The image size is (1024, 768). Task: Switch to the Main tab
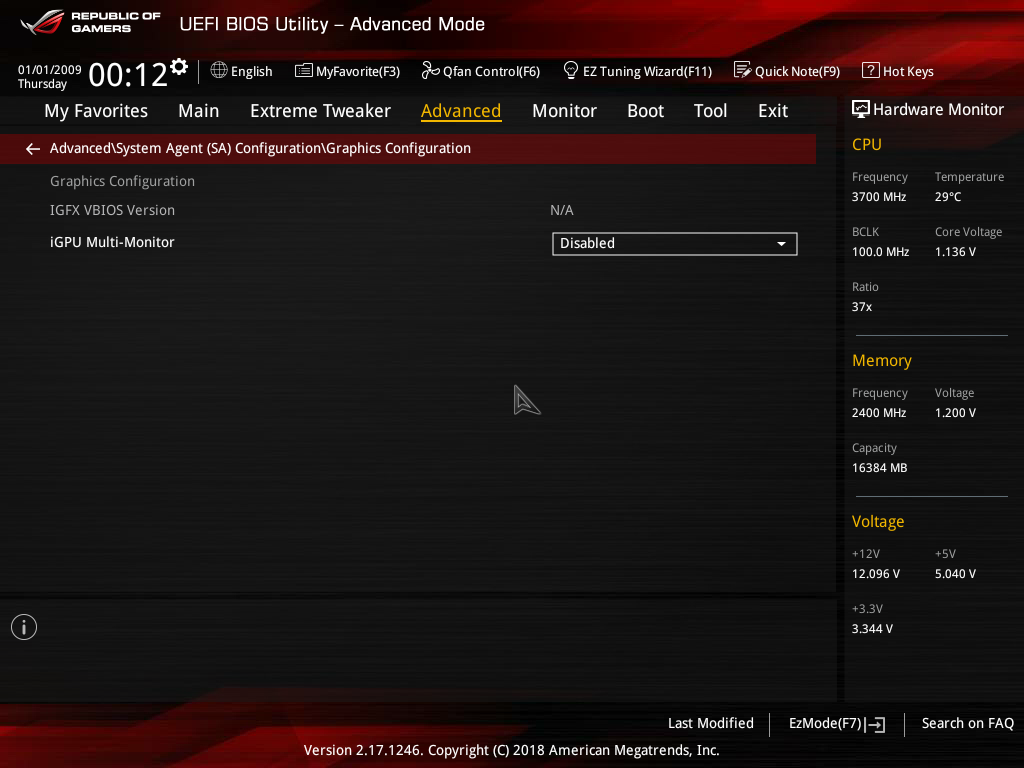[x=199, y=111]
